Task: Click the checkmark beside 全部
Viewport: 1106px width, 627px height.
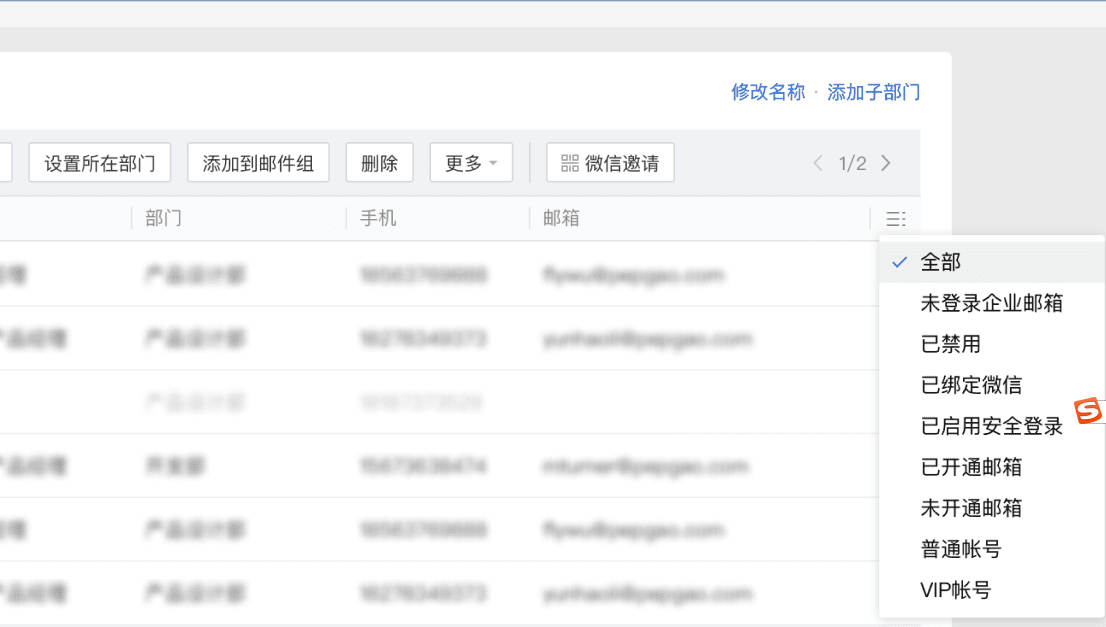Action: pyautogui.click(x=901, y=261)
